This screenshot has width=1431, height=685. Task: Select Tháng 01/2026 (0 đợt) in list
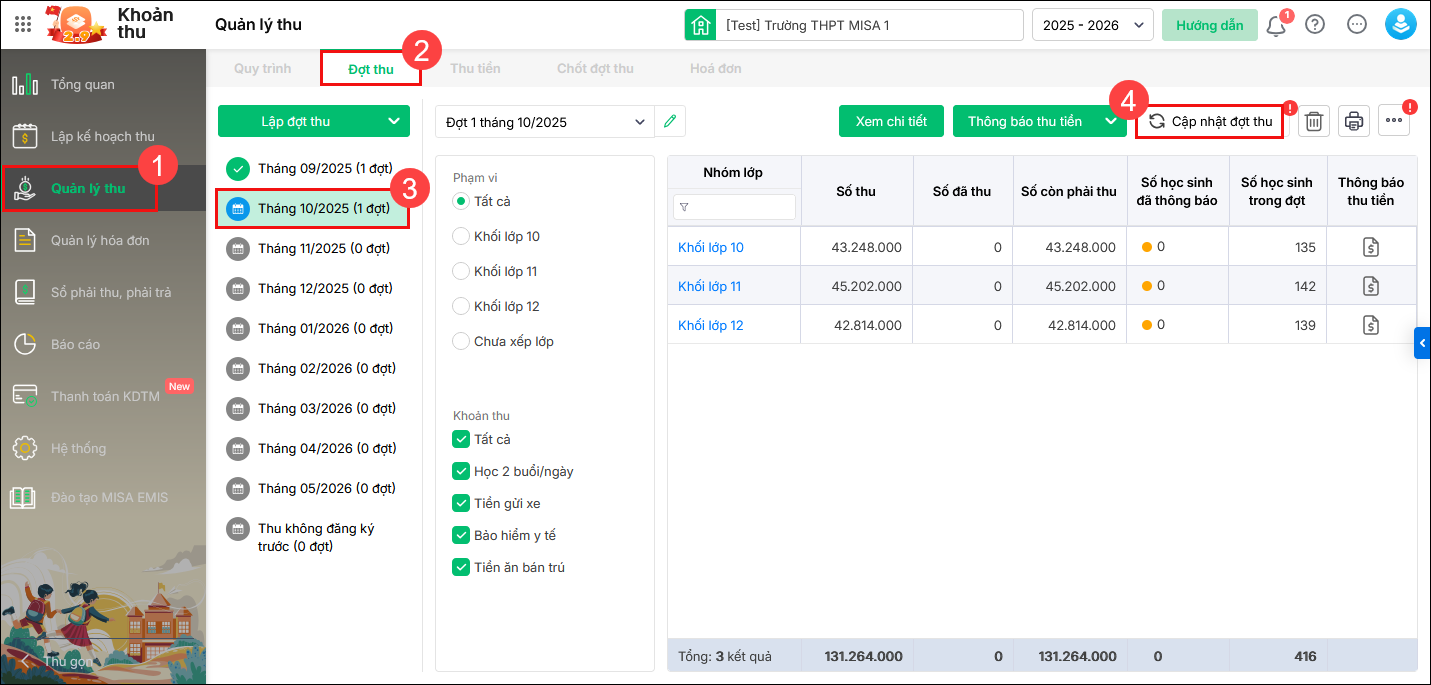(x=313, y=328)
